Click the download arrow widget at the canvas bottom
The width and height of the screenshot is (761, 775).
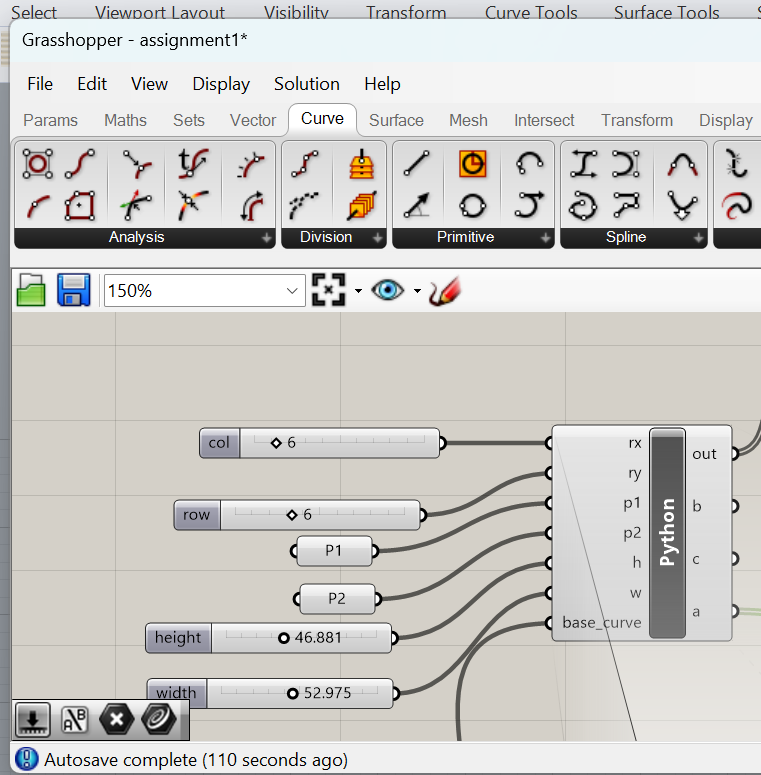[x=33, y=720]
